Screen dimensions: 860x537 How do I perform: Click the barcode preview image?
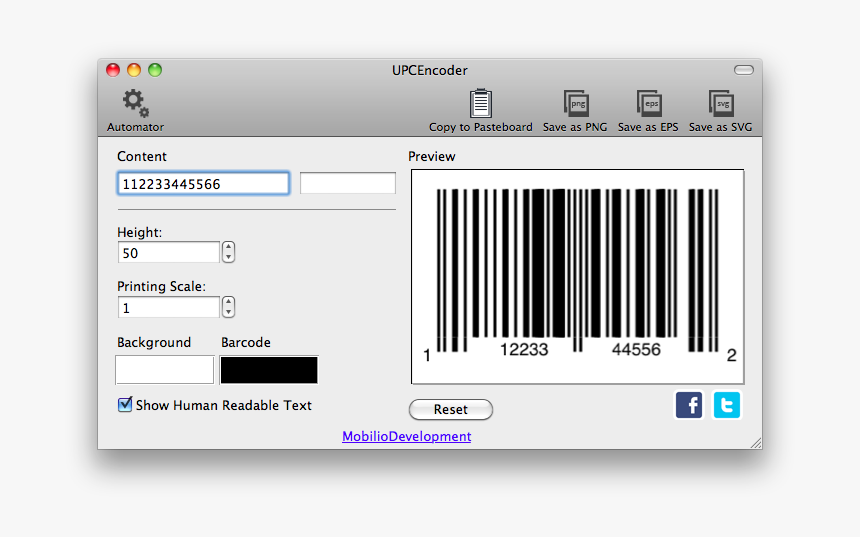pyautogui.click(x=578, y=277)
